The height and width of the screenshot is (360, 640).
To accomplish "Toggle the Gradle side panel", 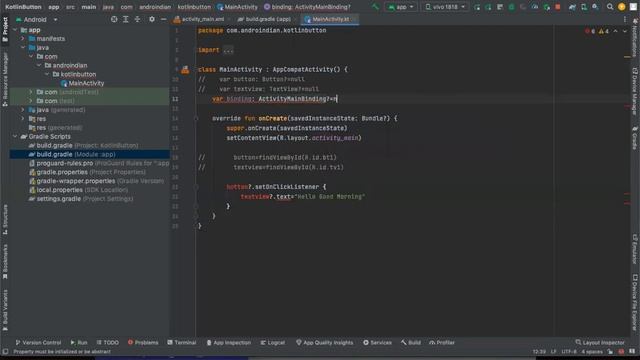I will pos(635,138).
